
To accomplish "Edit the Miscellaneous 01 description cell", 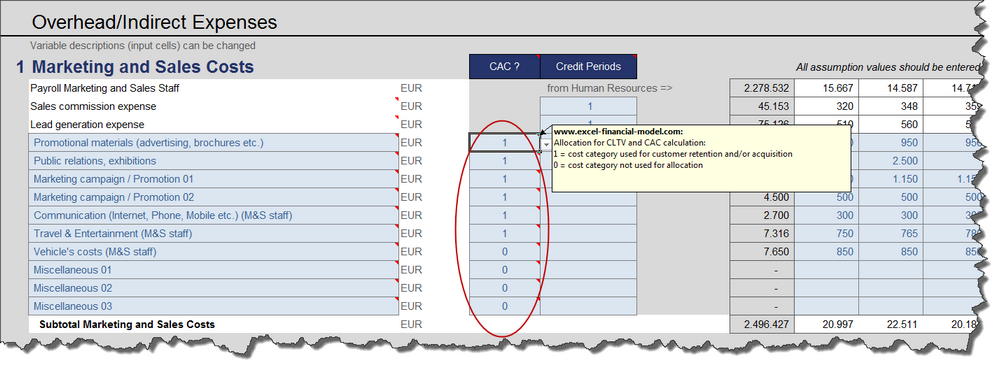I will point(213,270).
